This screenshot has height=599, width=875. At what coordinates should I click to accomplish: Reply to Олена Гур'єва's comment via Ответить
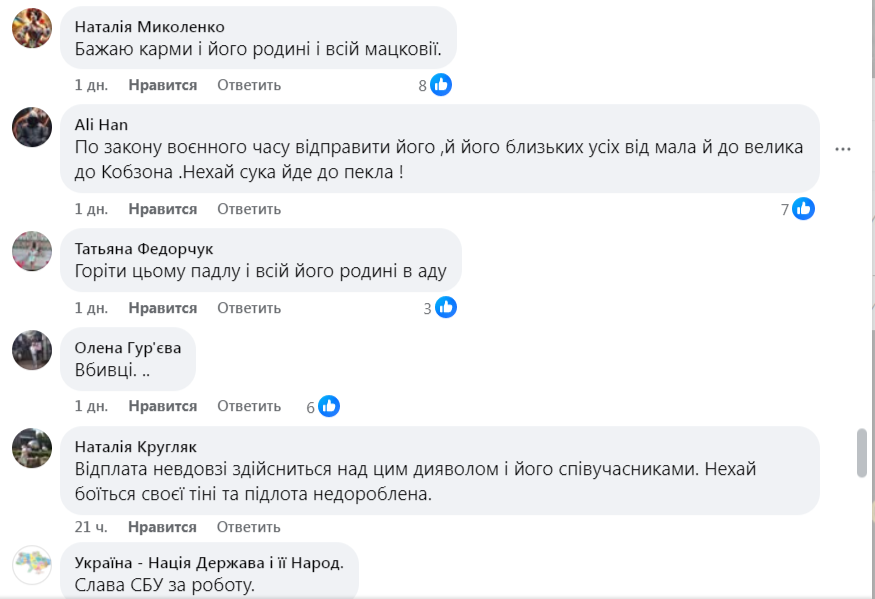(x=249, y=406)
